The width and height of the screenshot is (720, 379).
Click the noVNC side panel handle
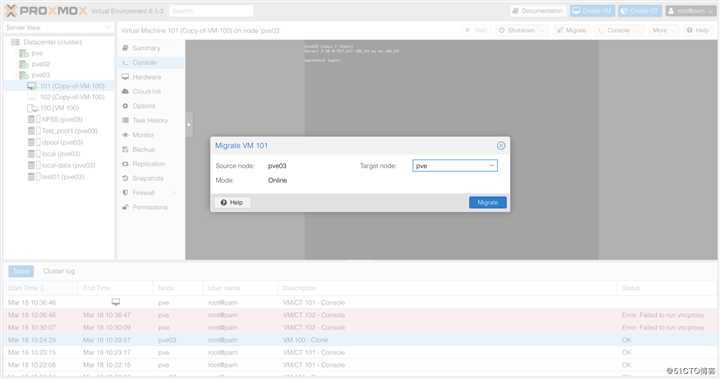click(189, 124)
